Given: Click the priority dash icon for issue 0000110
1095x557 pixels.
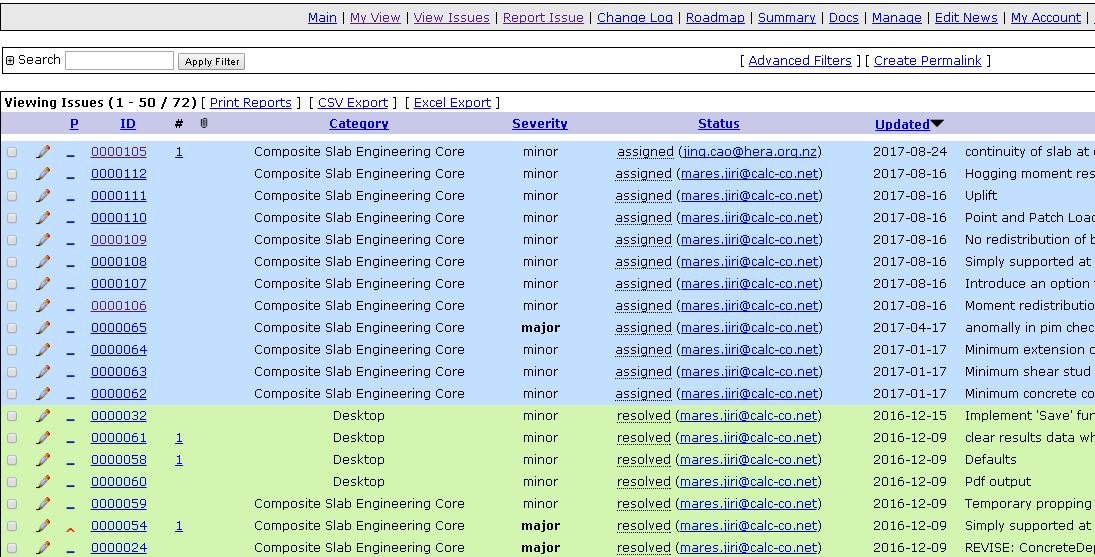Looking at the screenshot, I should click(71, 219).
